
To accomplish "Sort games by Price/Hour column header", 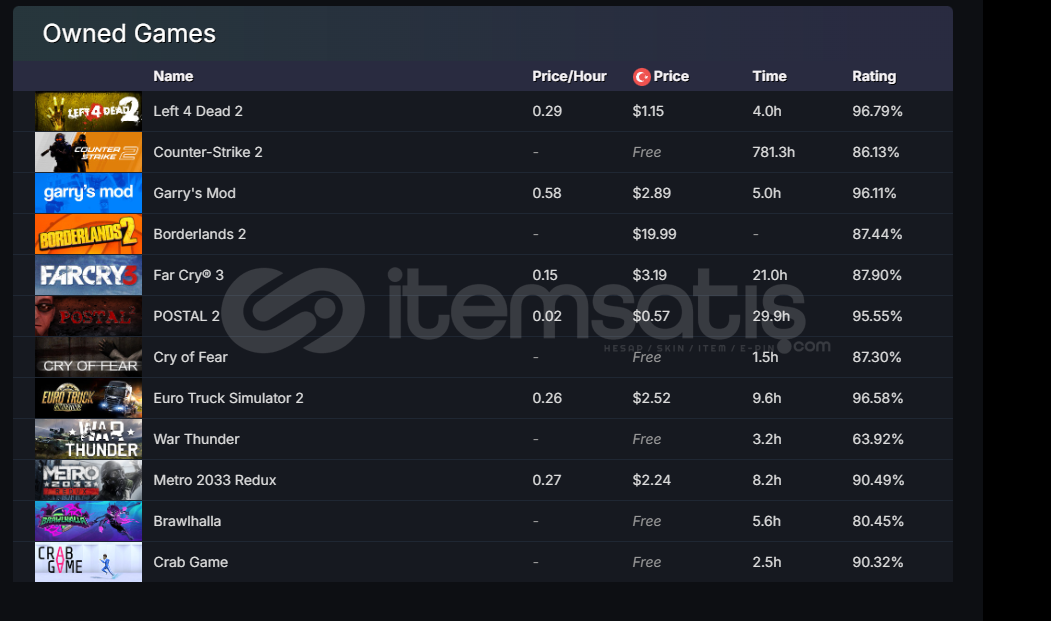I will click(x=569, y=77).
